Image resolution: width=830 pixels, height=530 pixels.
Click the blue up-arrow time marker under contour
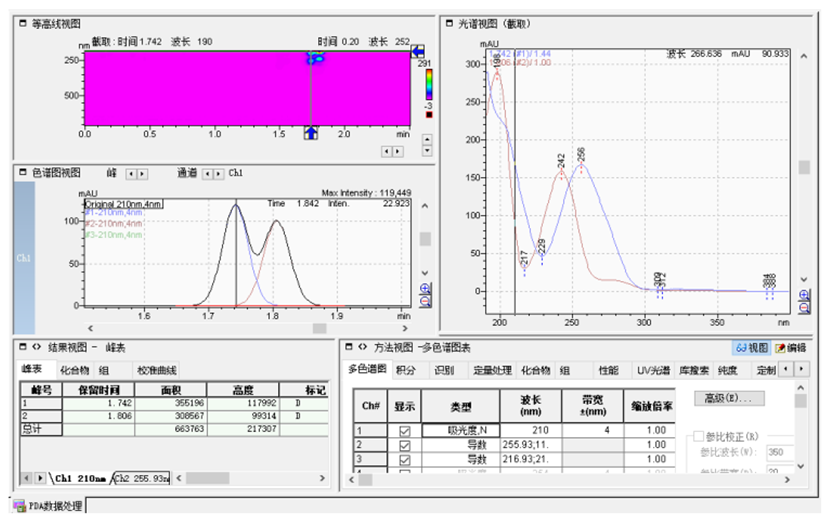coord(311,133)
